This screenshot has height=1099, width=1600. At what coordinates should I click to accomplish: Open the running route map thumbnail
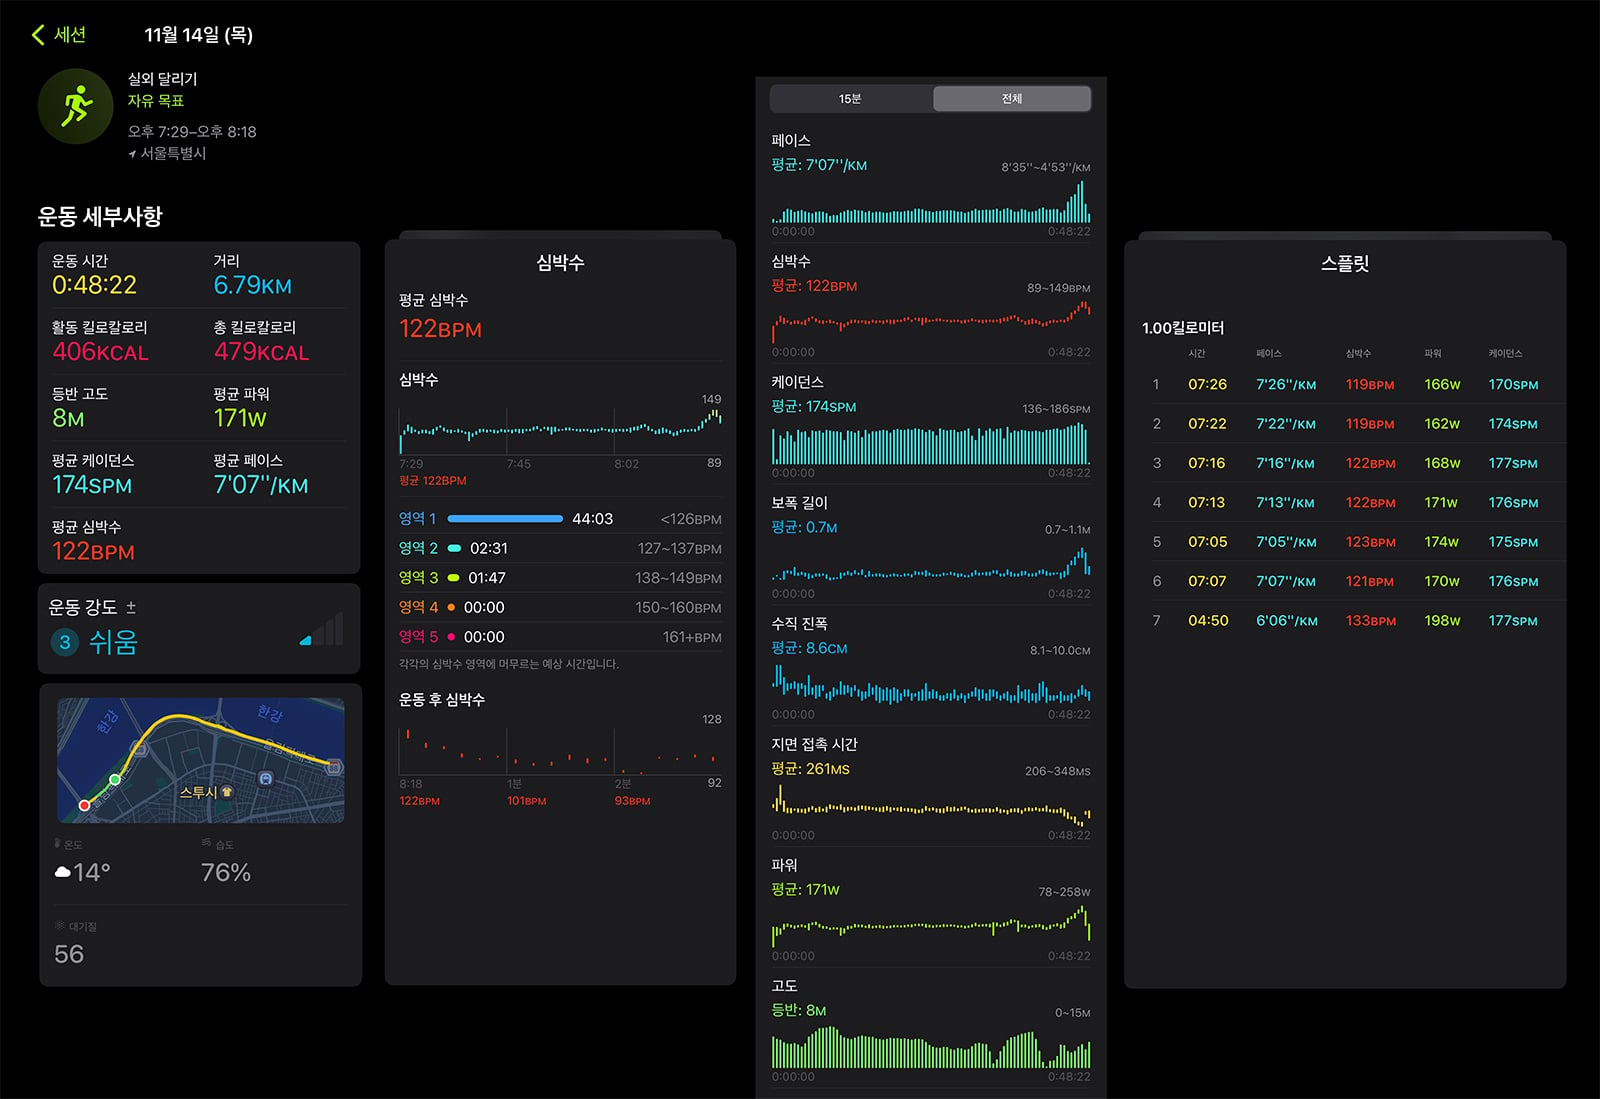(x=201, y=760)
